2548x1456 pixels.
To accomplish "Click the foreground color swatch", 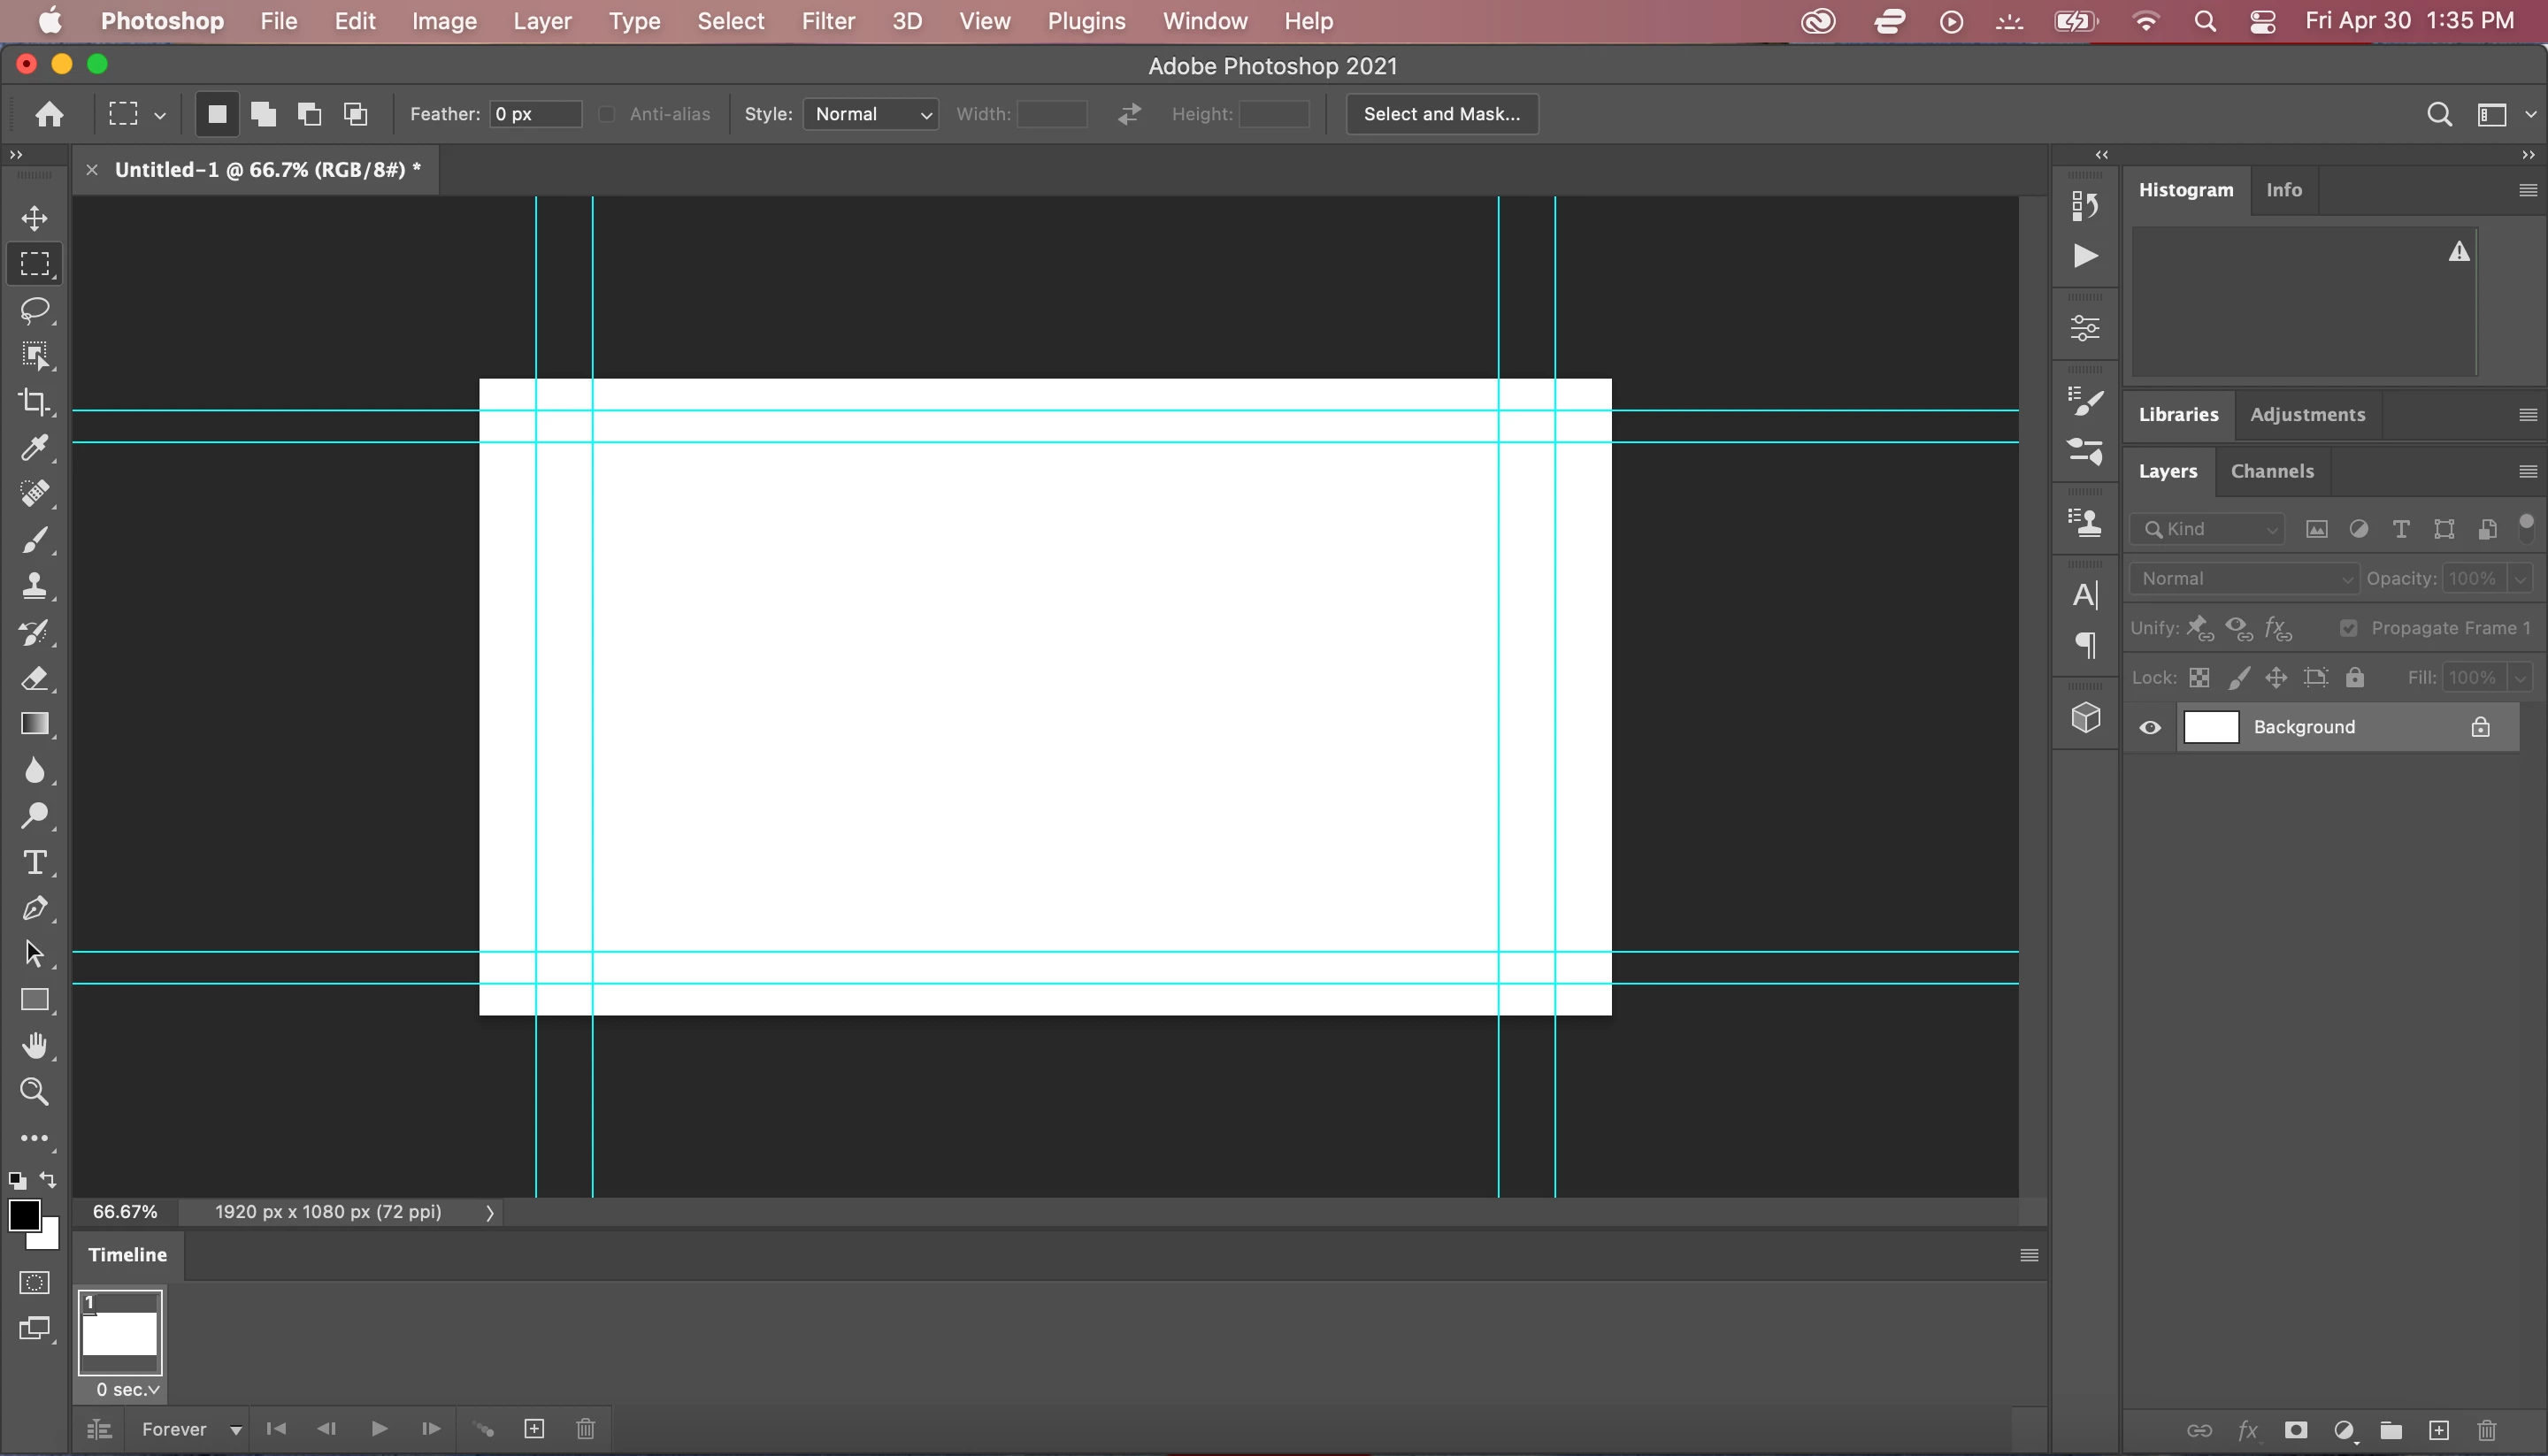I will [24, 1216].
